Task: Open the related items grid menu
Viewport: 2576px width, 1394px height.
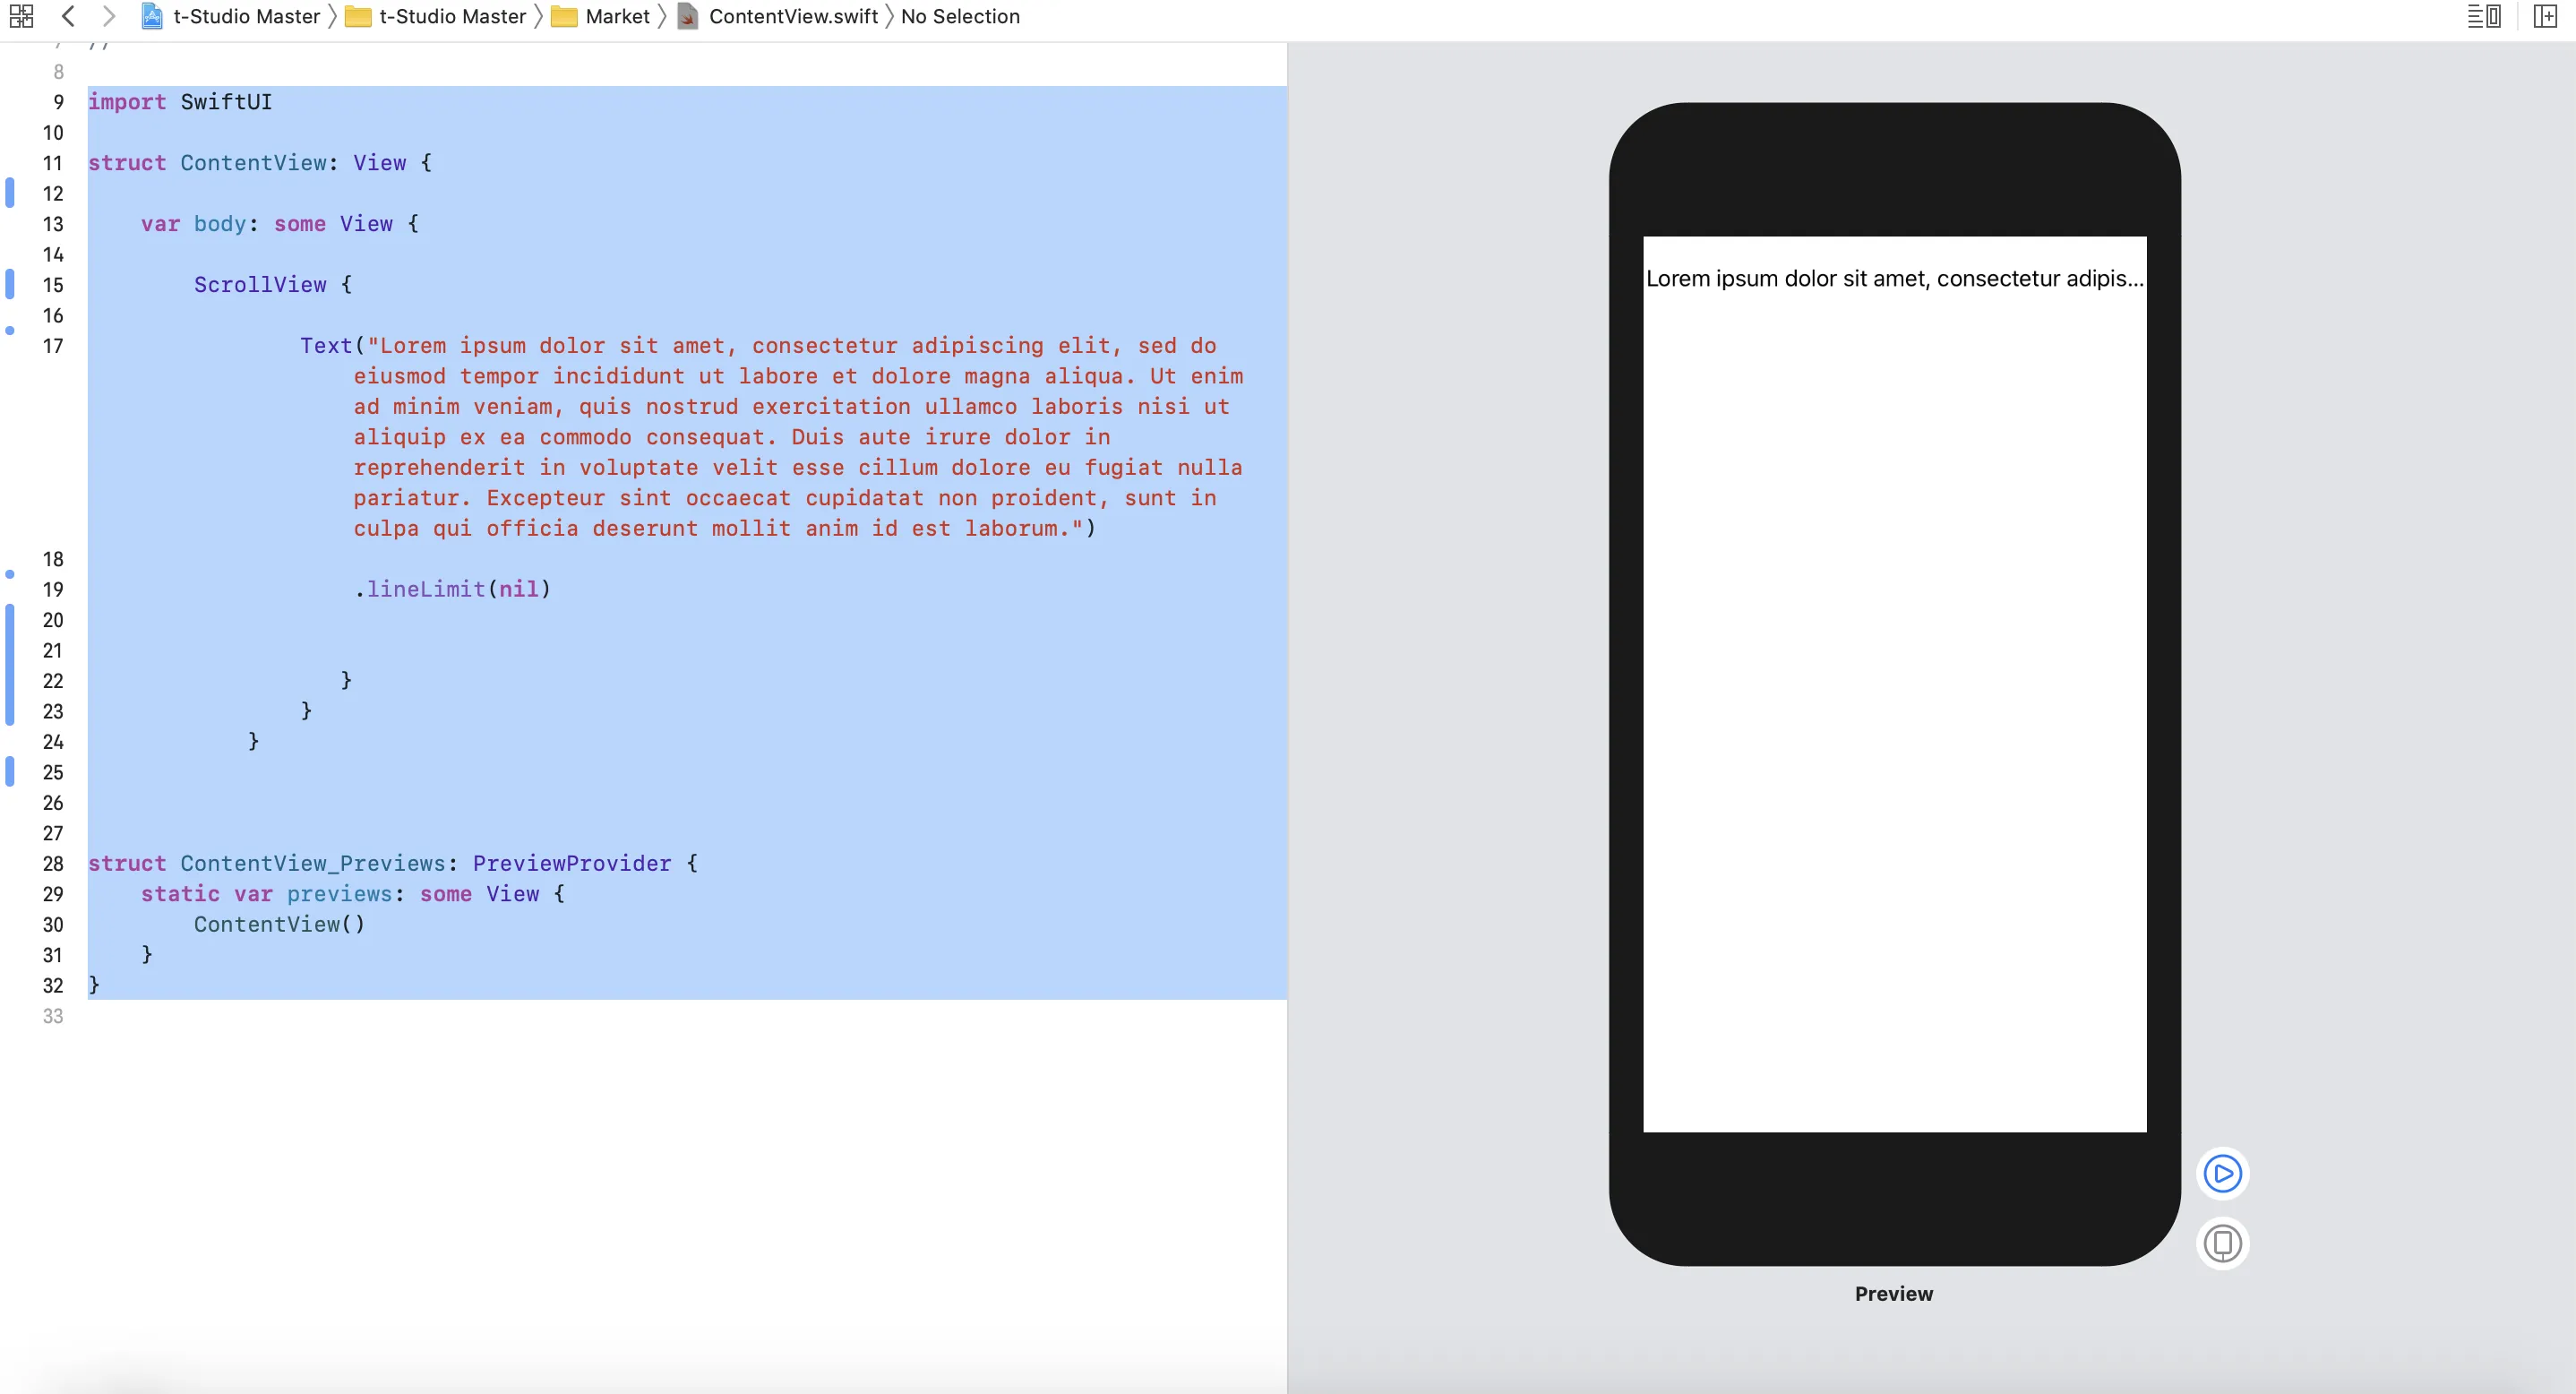Action: click(x=21, y=16)
